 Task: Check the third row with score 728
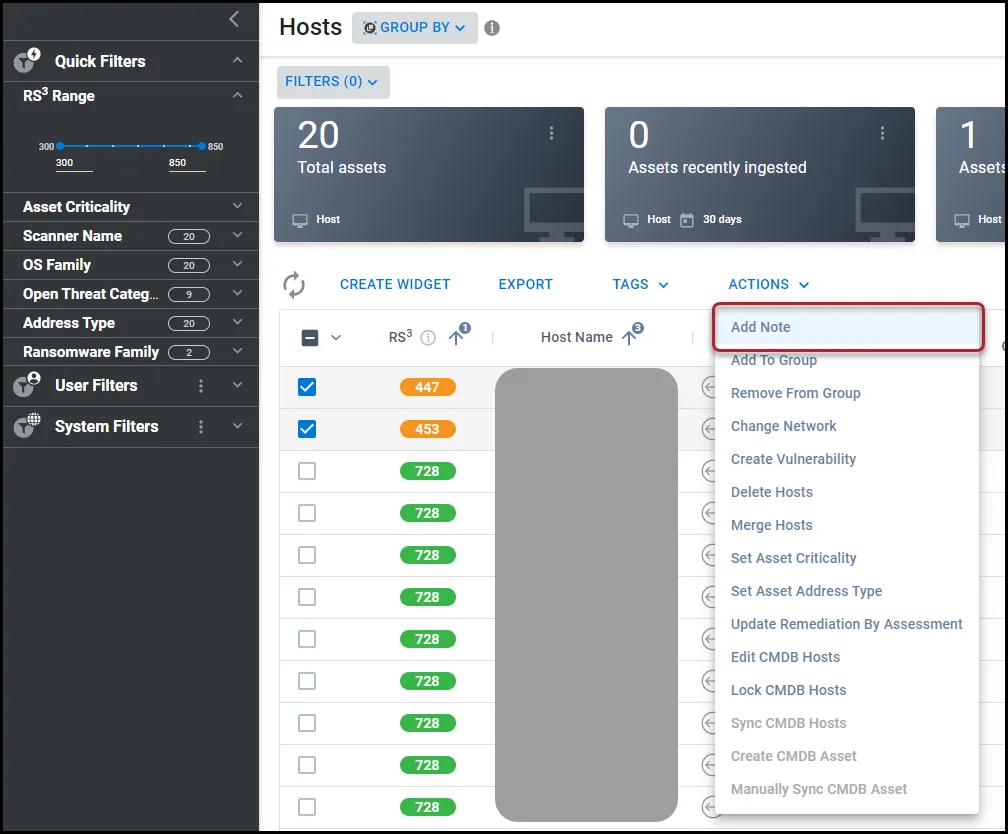[x=307, y=555]
